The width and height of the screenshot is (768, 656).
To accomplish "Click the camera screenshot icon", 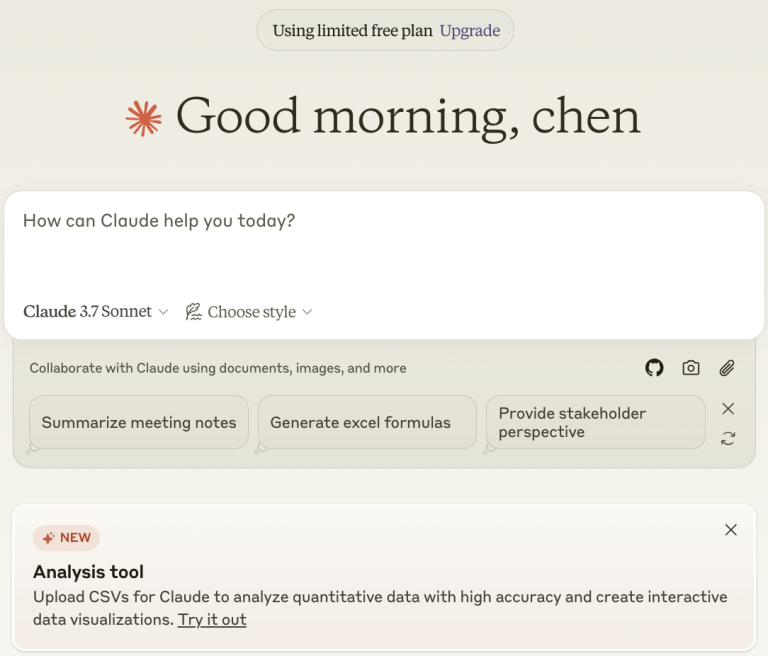I will [691, 368].
